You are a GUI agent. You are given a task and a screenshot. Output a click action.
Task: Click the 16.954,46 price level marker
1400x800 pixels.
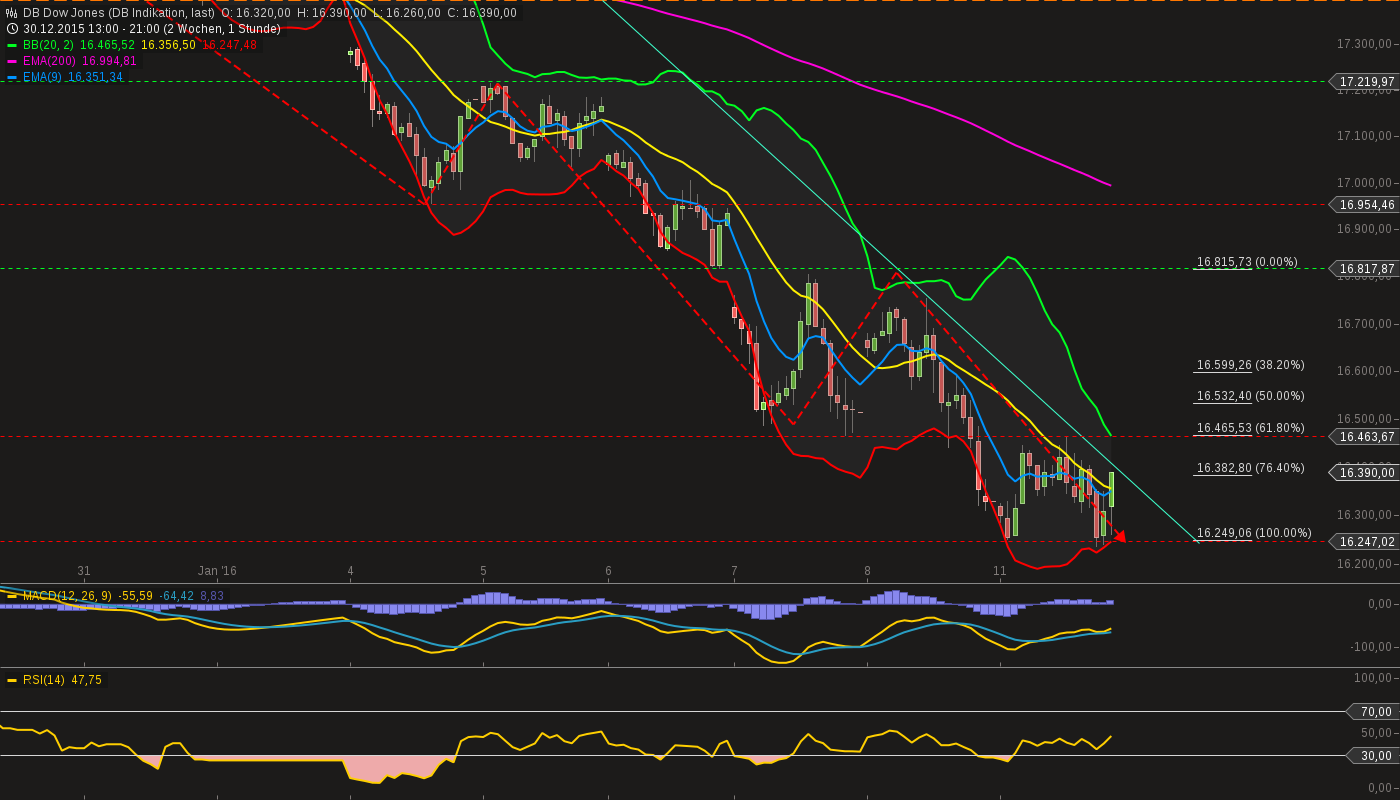click(1362, 204)
